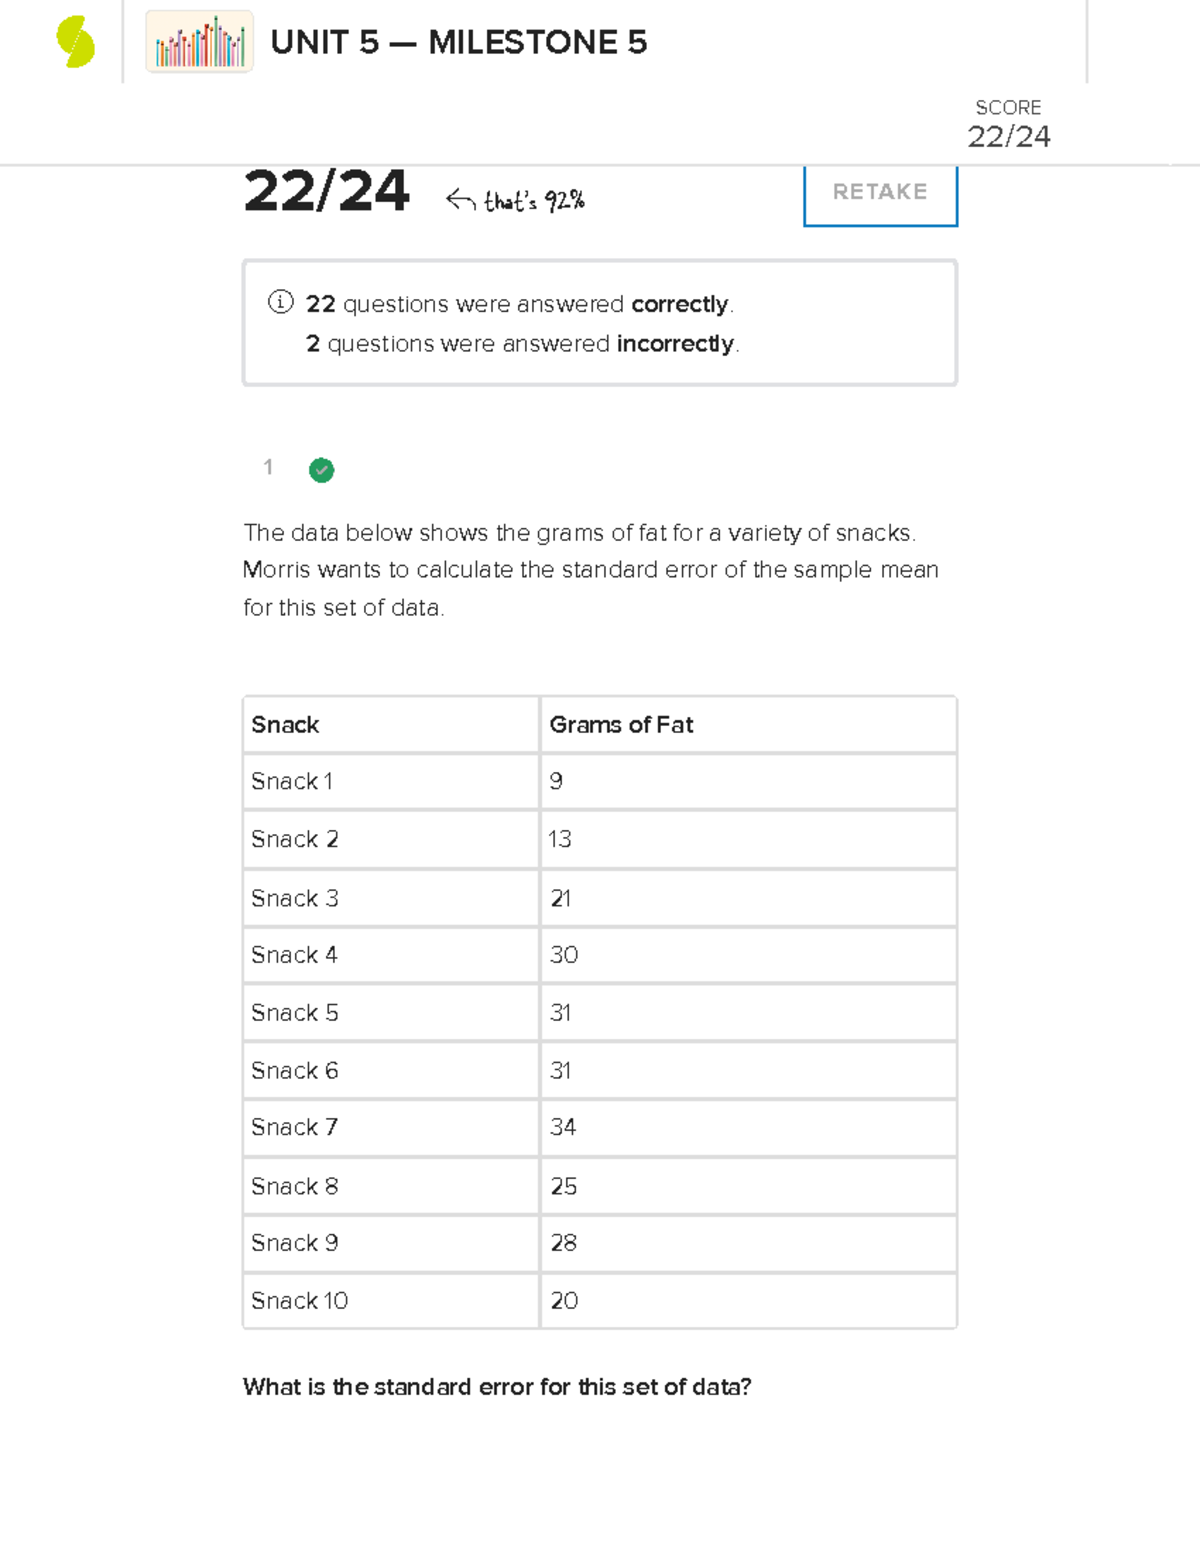Viewport: 1200px width, 1553px height.
Task: Click the UNIT 5 — MILESTONE 5 title
Action: tap(458, 43)
